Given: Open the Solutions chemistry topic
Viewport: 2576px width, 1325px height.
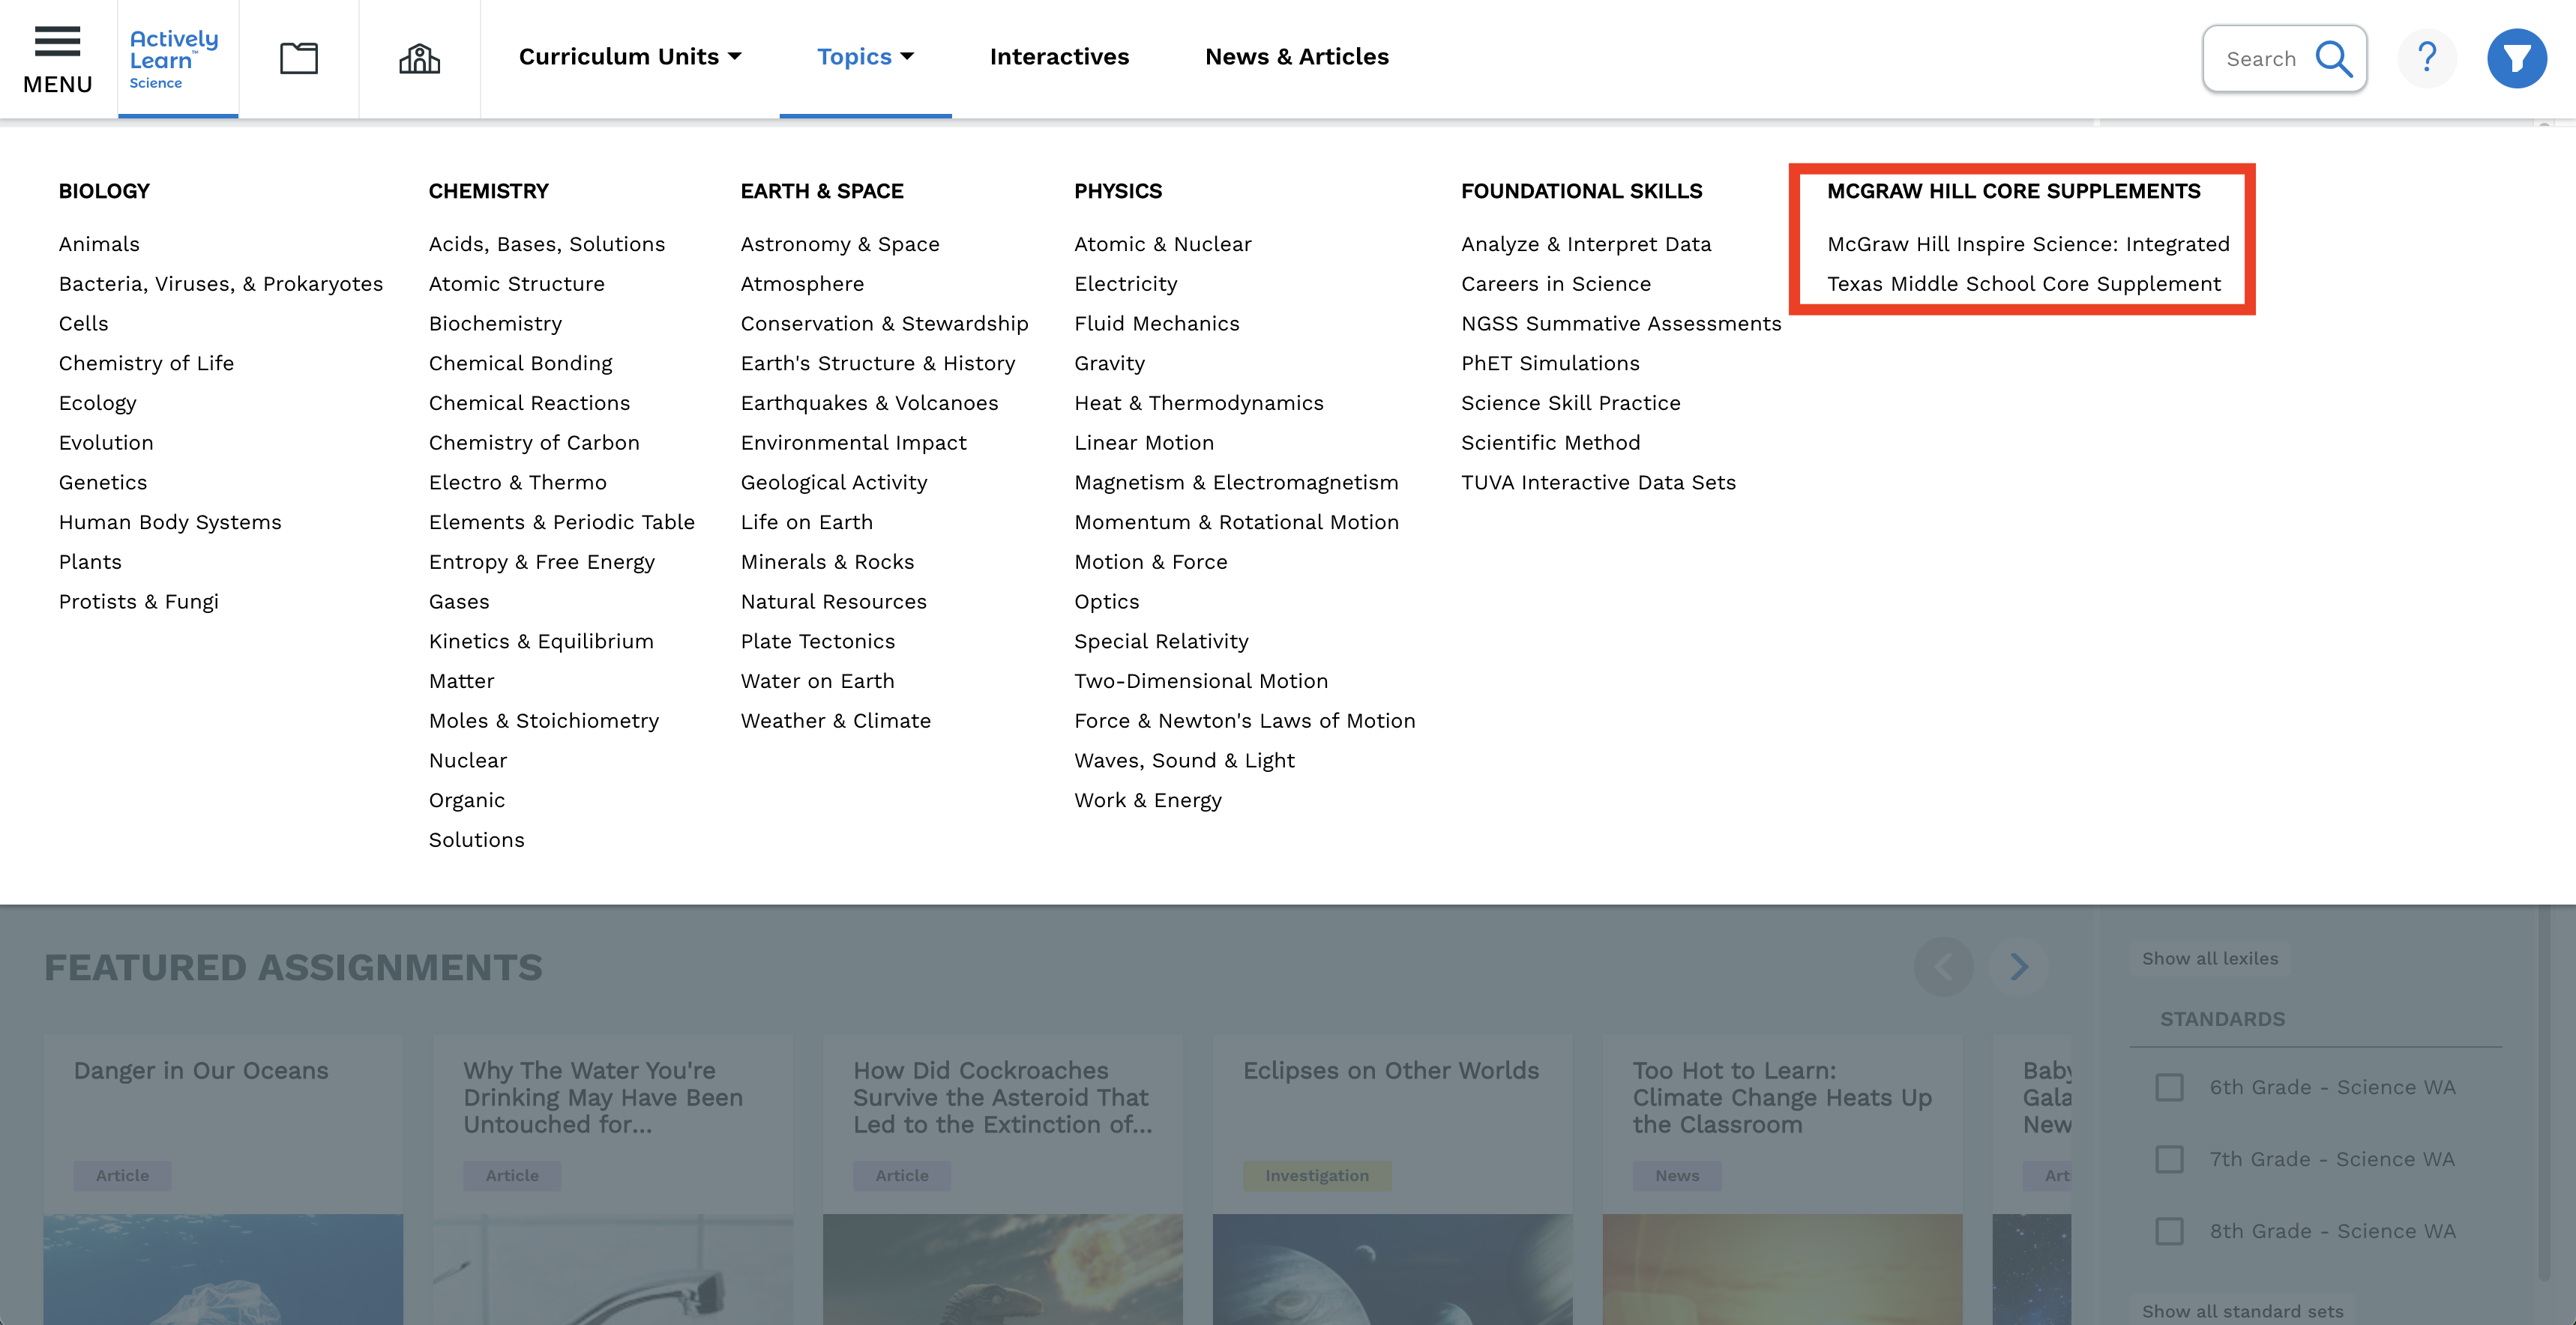Looking at the screenshot, I should coord(476,840).
